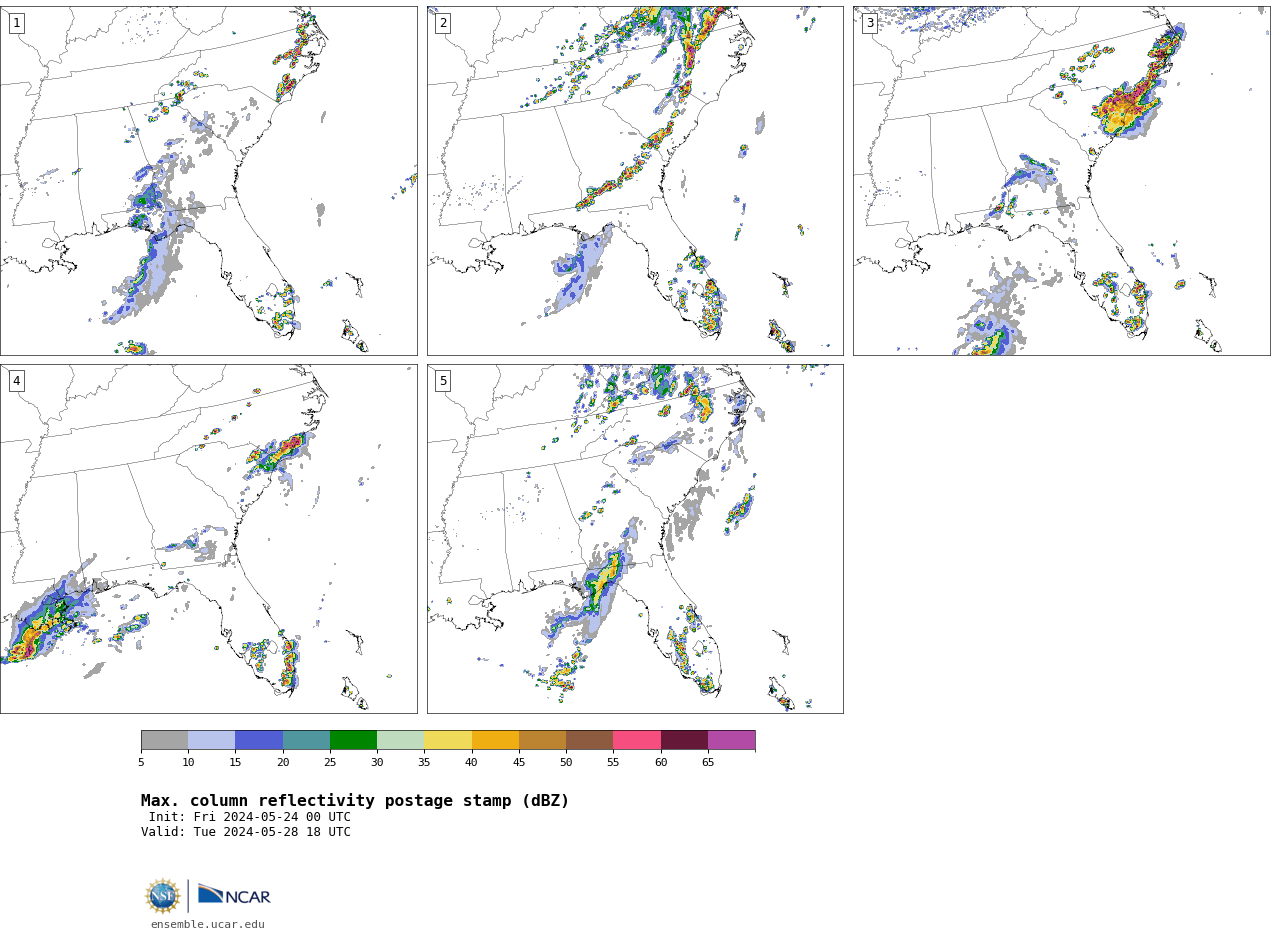The image size is (1280, 936).
Task: Select the green 25-30 dBZ swatch
Action: tap(353, 740)
